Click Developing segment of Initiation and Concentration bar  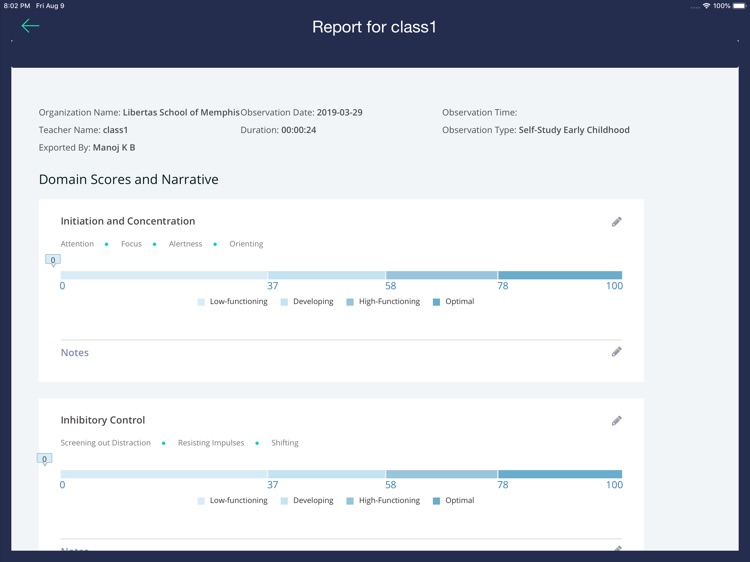click(327, 275)
